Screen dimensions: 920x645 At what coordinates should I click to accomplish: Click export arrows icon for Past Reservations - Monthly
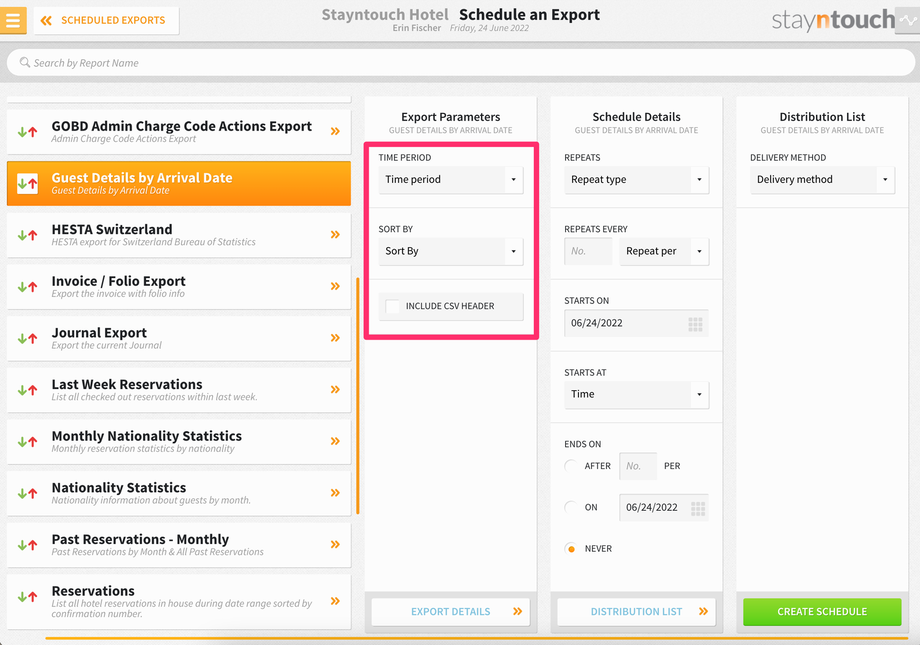pyautogui.click(x=27, y=545)
